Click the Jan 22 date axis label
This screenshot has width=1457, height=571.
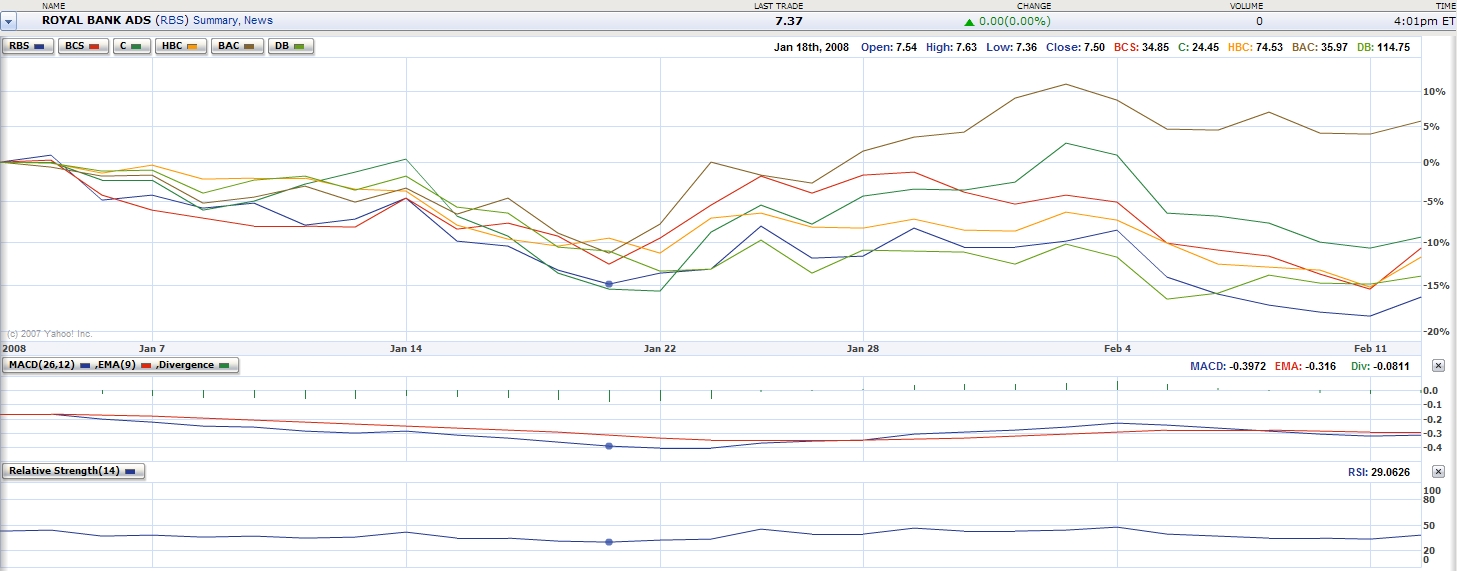point(660,348)
